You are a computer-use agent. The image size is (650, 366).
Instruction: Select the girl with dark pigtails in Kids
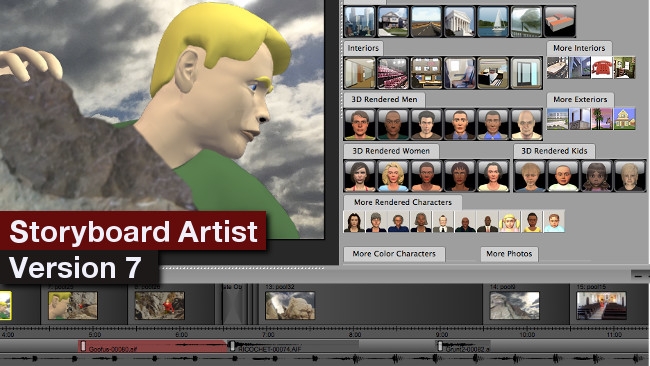click(x=596, y=176)
